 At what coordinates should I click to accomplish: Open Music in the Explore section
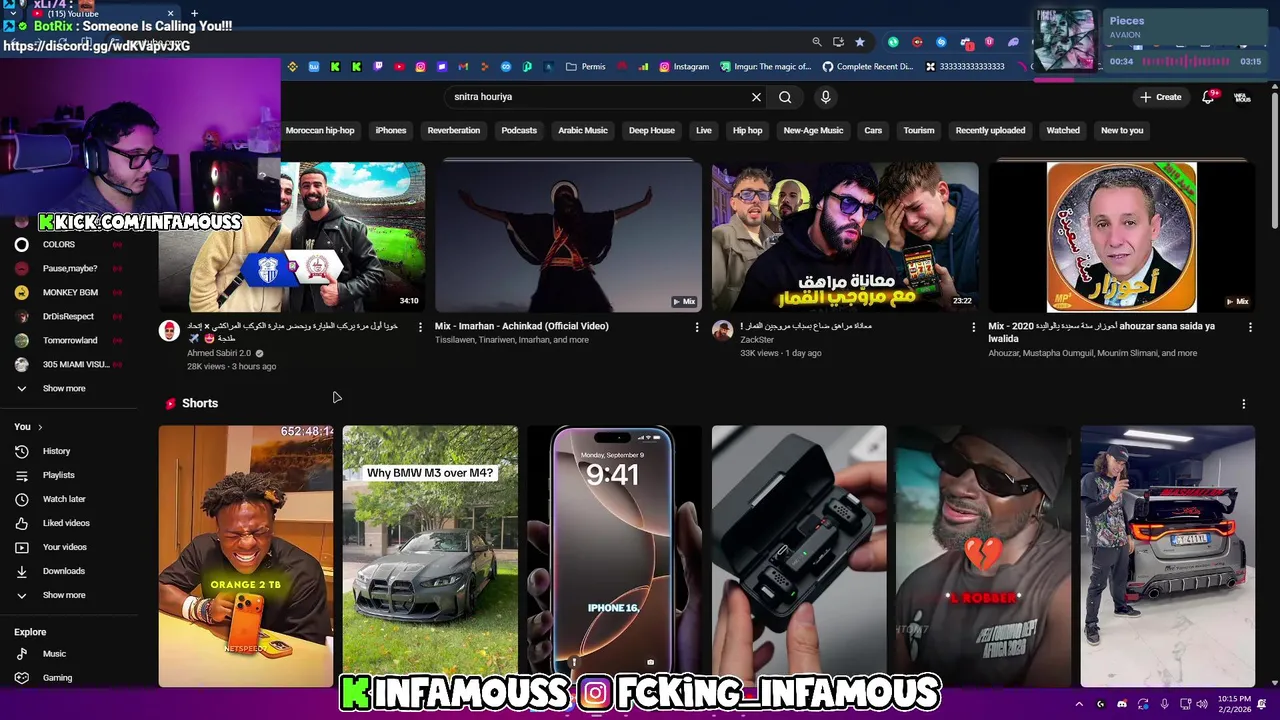[x=54, y=654]
